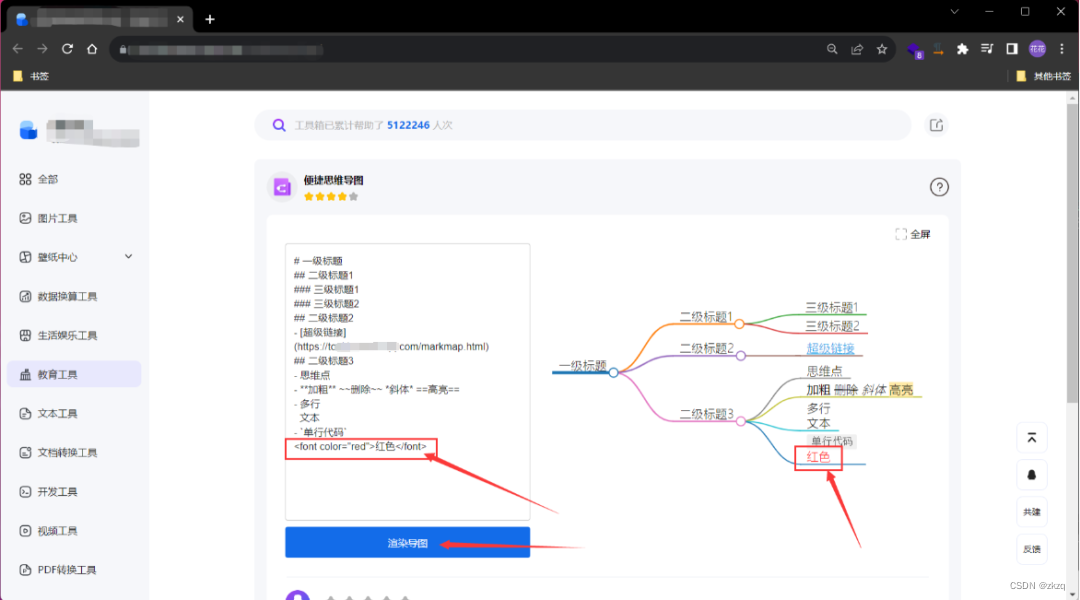
Task: Open the 其他书签 folder
Action: (1043, 76)
